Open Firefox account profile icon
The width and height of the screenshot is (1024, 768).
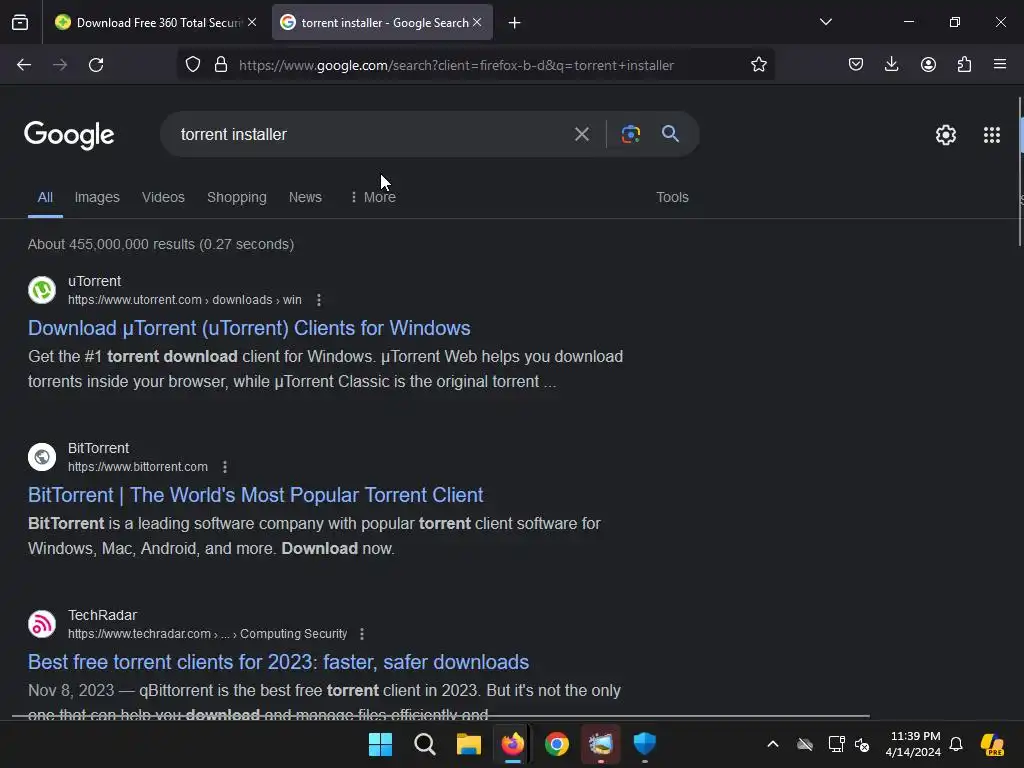coord(928,65)
